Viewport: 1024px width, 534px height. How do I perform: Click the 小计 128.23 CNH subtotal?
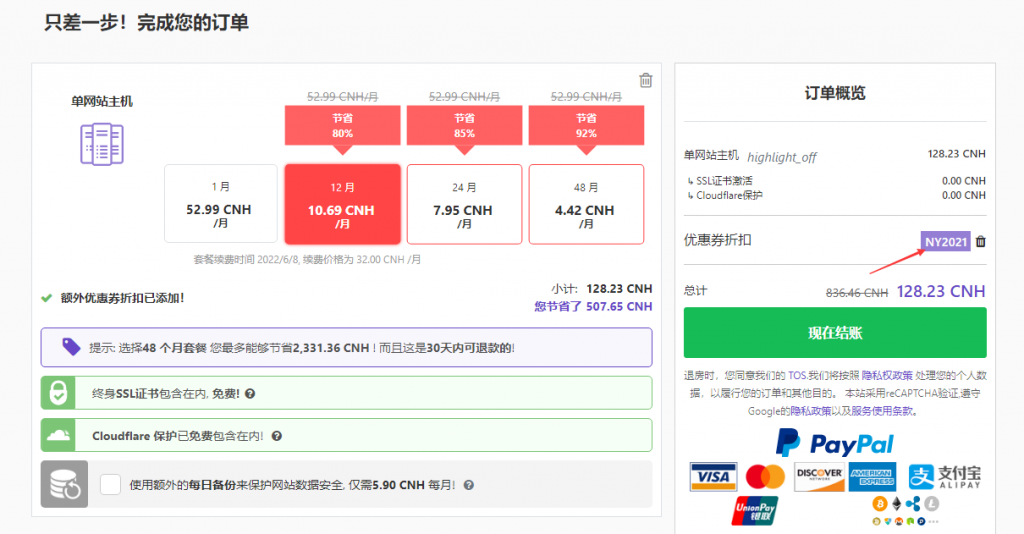click(601, 289)
